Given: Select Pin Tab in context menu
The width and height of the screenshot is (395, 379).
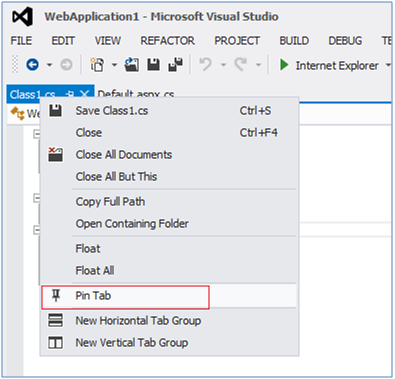Looking at the screenshot, I should coord(169,296).
